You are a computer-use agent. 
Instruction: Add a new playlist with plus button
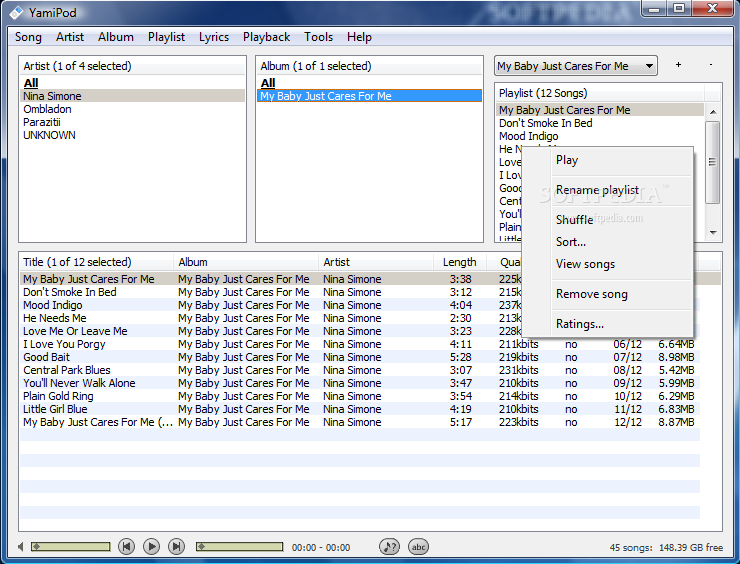(x=678, y=65)
